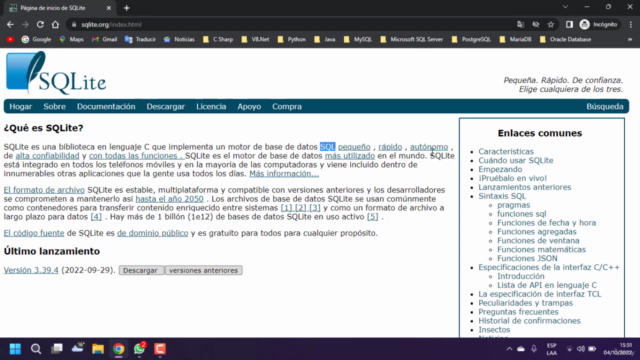Image resolution: width=640 pixels, height=360 pixels.
Task: Open the Google bookmark
Action: coord(36,40)
